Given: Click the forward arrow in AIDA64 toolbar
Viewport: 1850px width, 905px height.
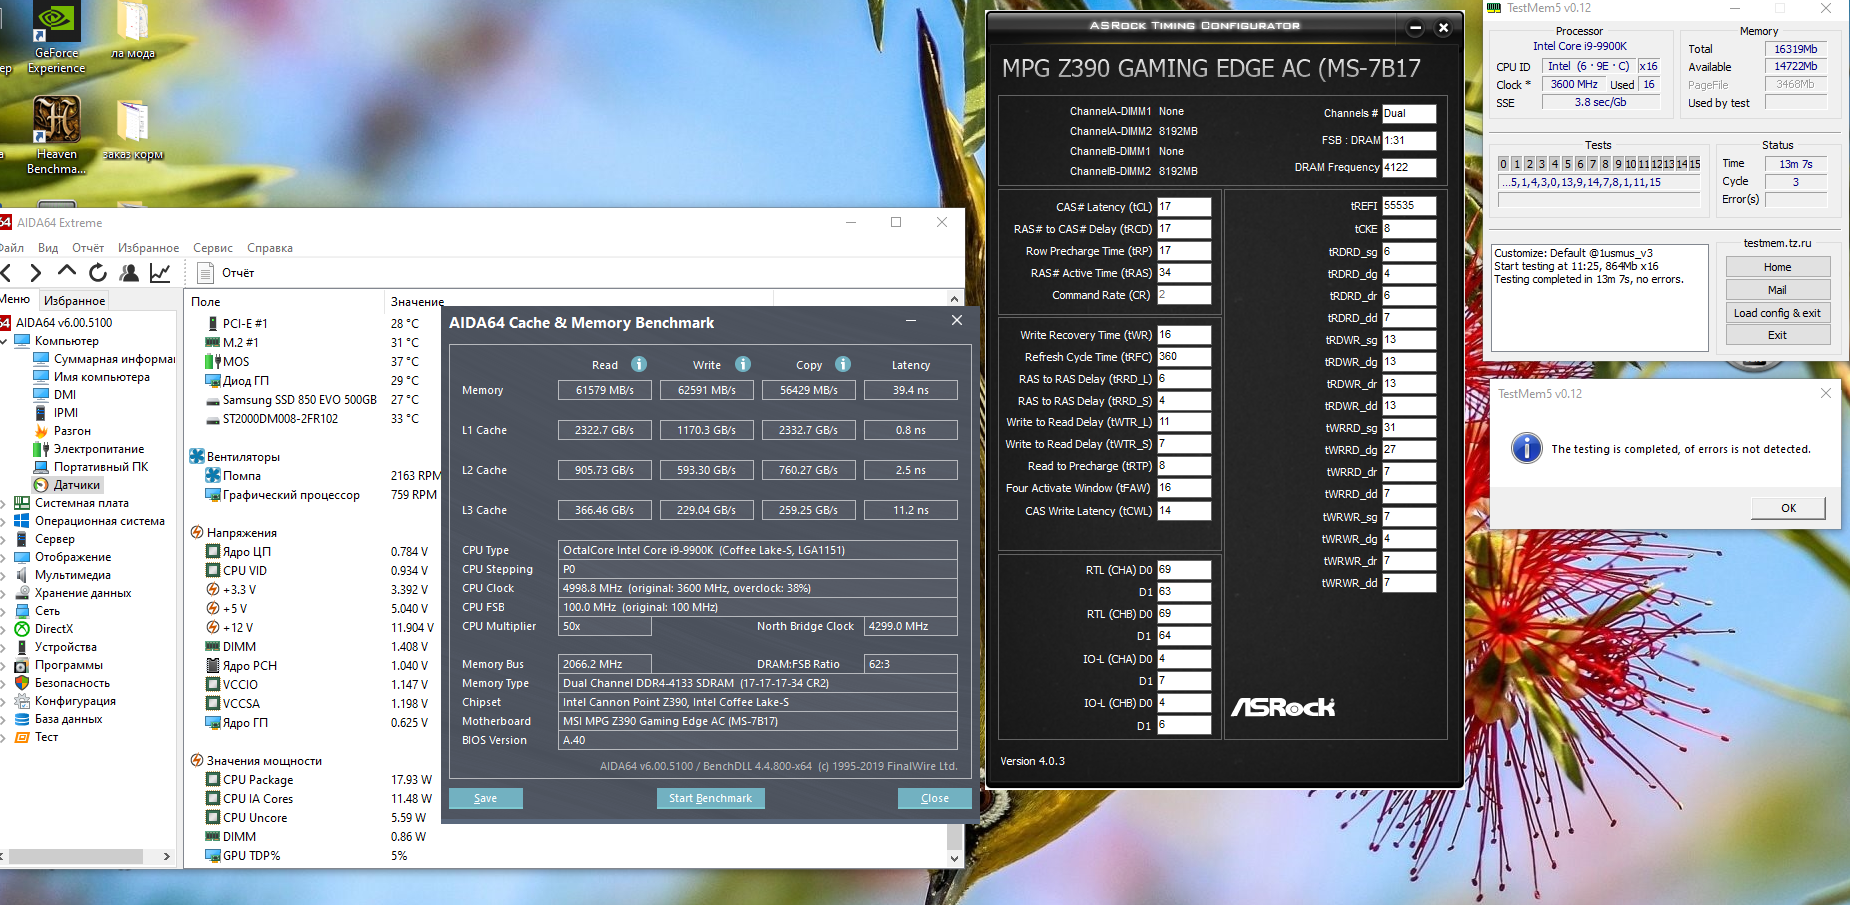Looking at the screenshot, I should 36,273.
